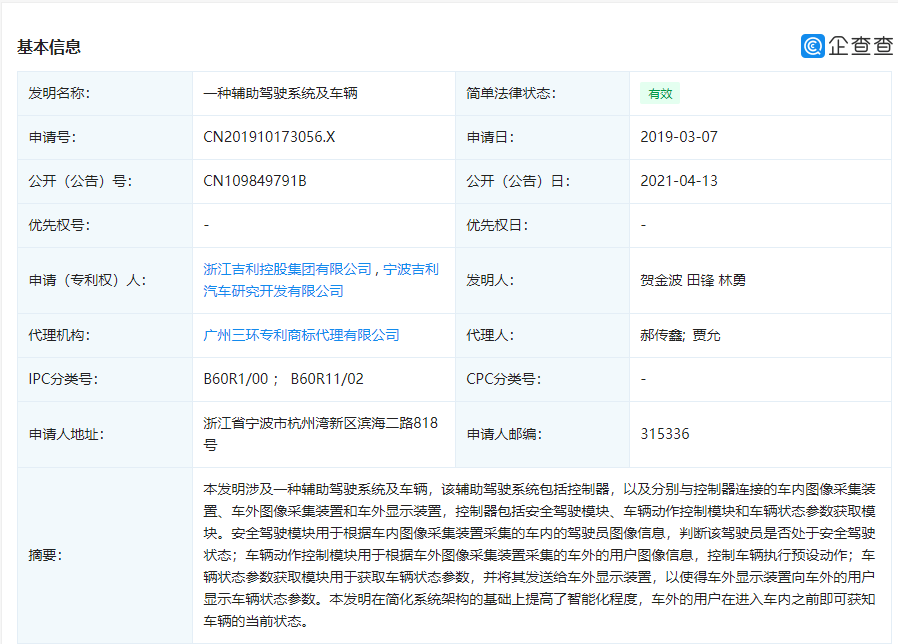This screenshot has height=644, width=898.
Task: Select the 公开（公告）号 label cell
Action: 105,181
